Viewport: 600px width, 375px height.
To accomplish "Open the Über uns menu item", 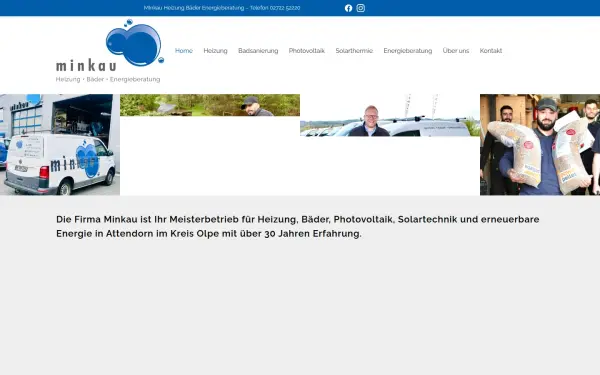I will [x=456, y=51].
